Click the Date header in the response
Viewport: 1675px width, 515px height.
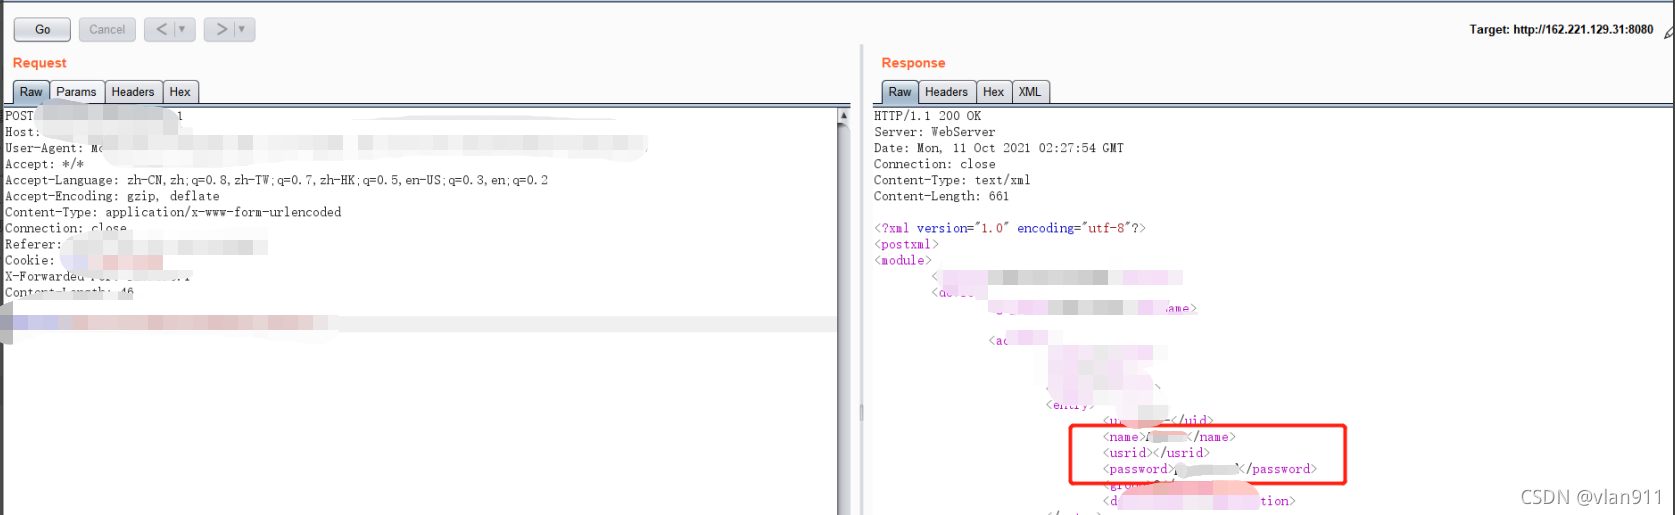point(998,148)
